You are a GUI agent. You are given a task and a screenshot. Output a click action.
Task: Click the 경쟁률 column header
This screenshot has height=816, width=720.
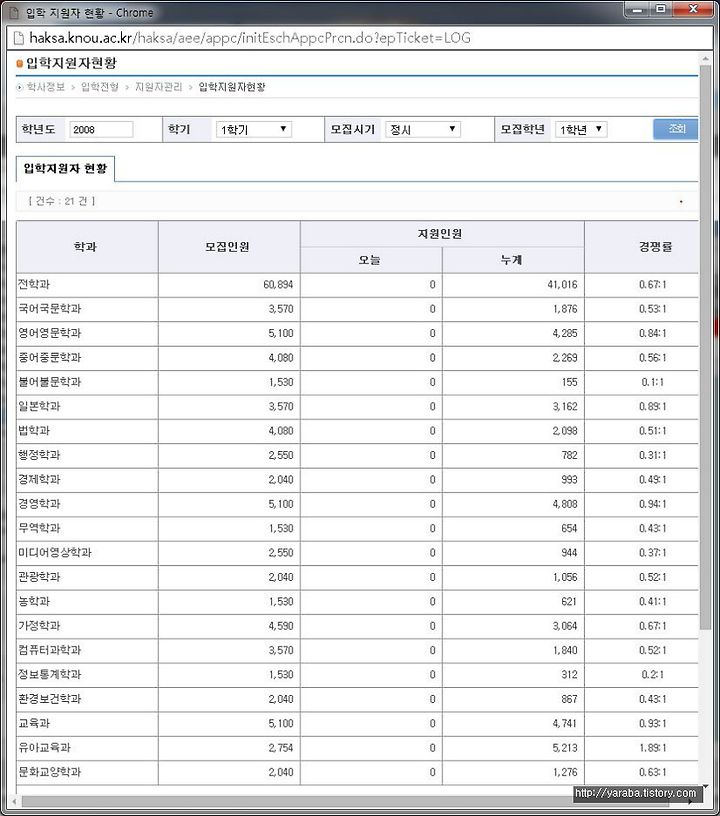[641, 247]
